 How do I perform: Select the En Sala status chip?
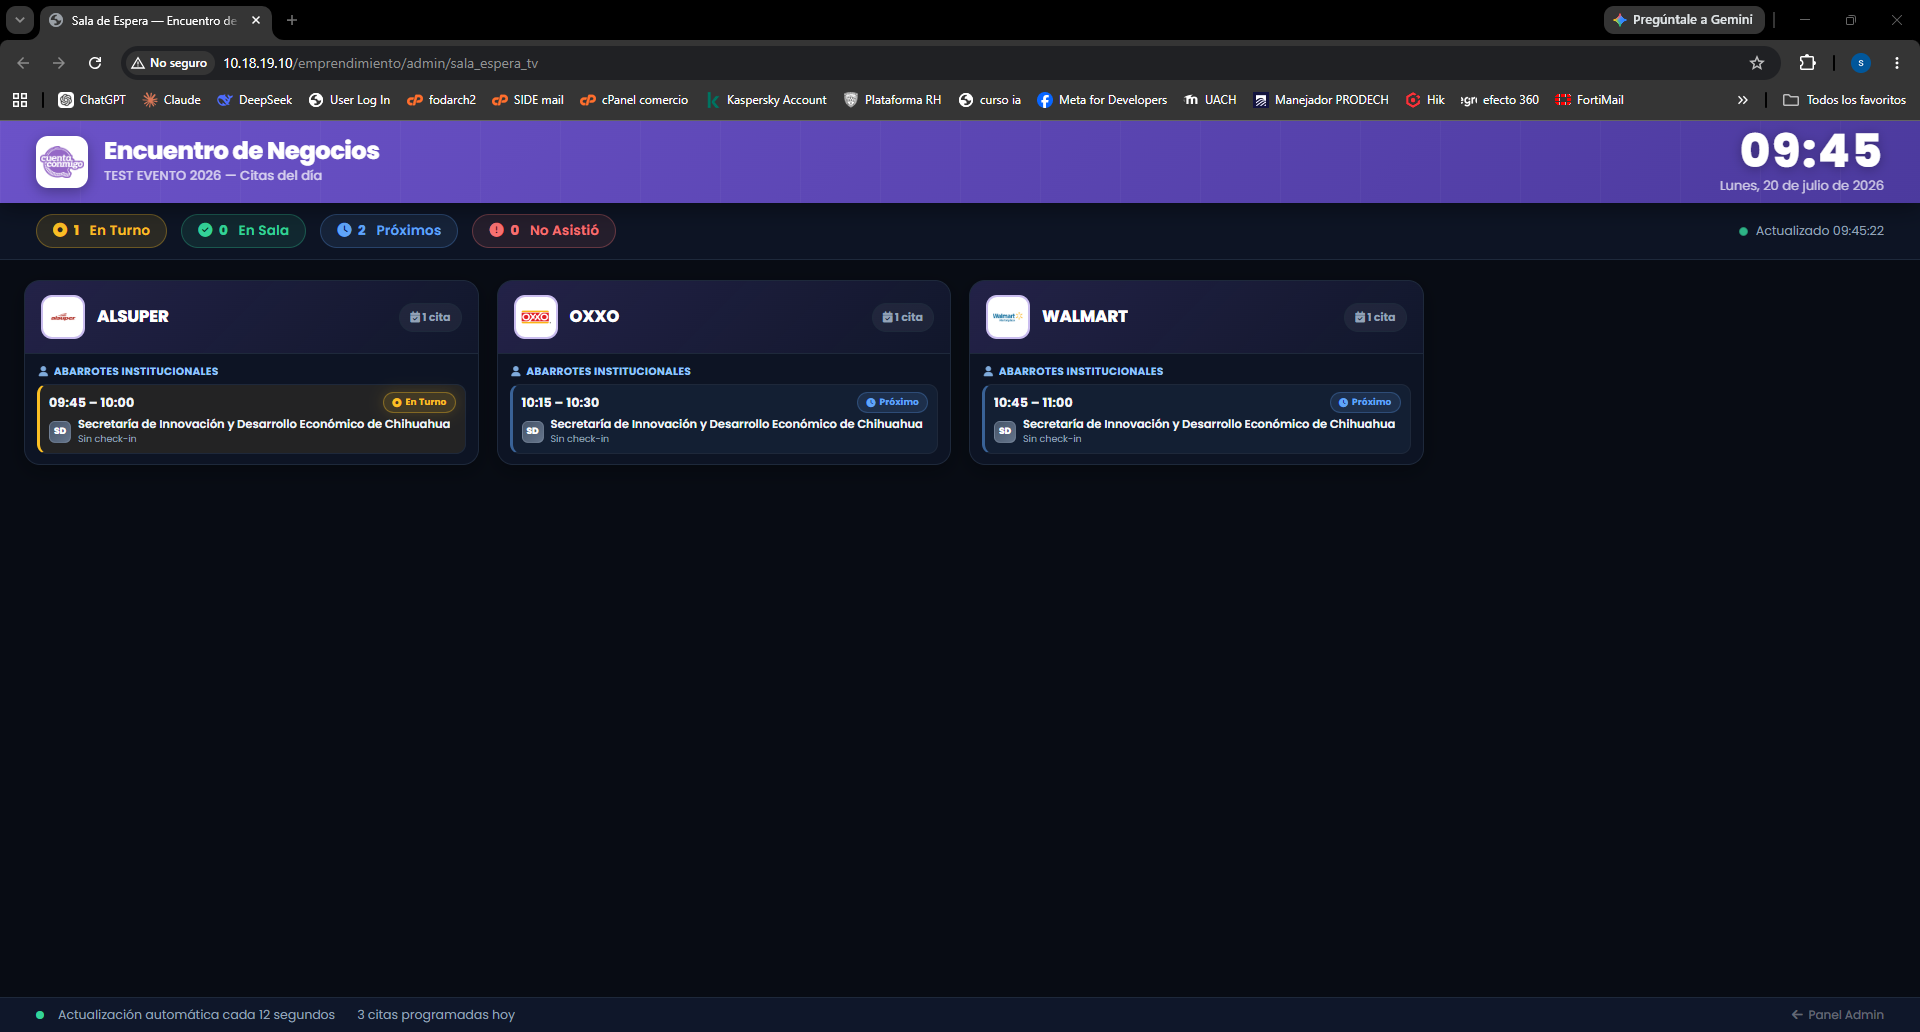pos(243,231)
